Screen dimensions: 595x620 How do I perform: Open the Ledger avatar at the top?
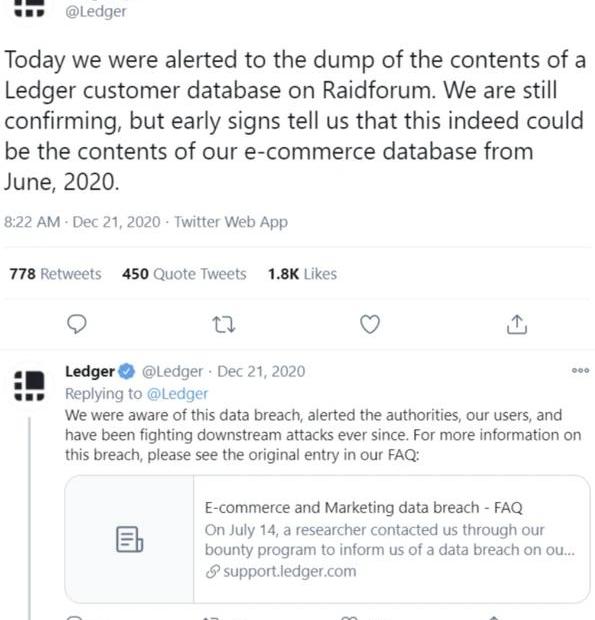tap(29, 9)
